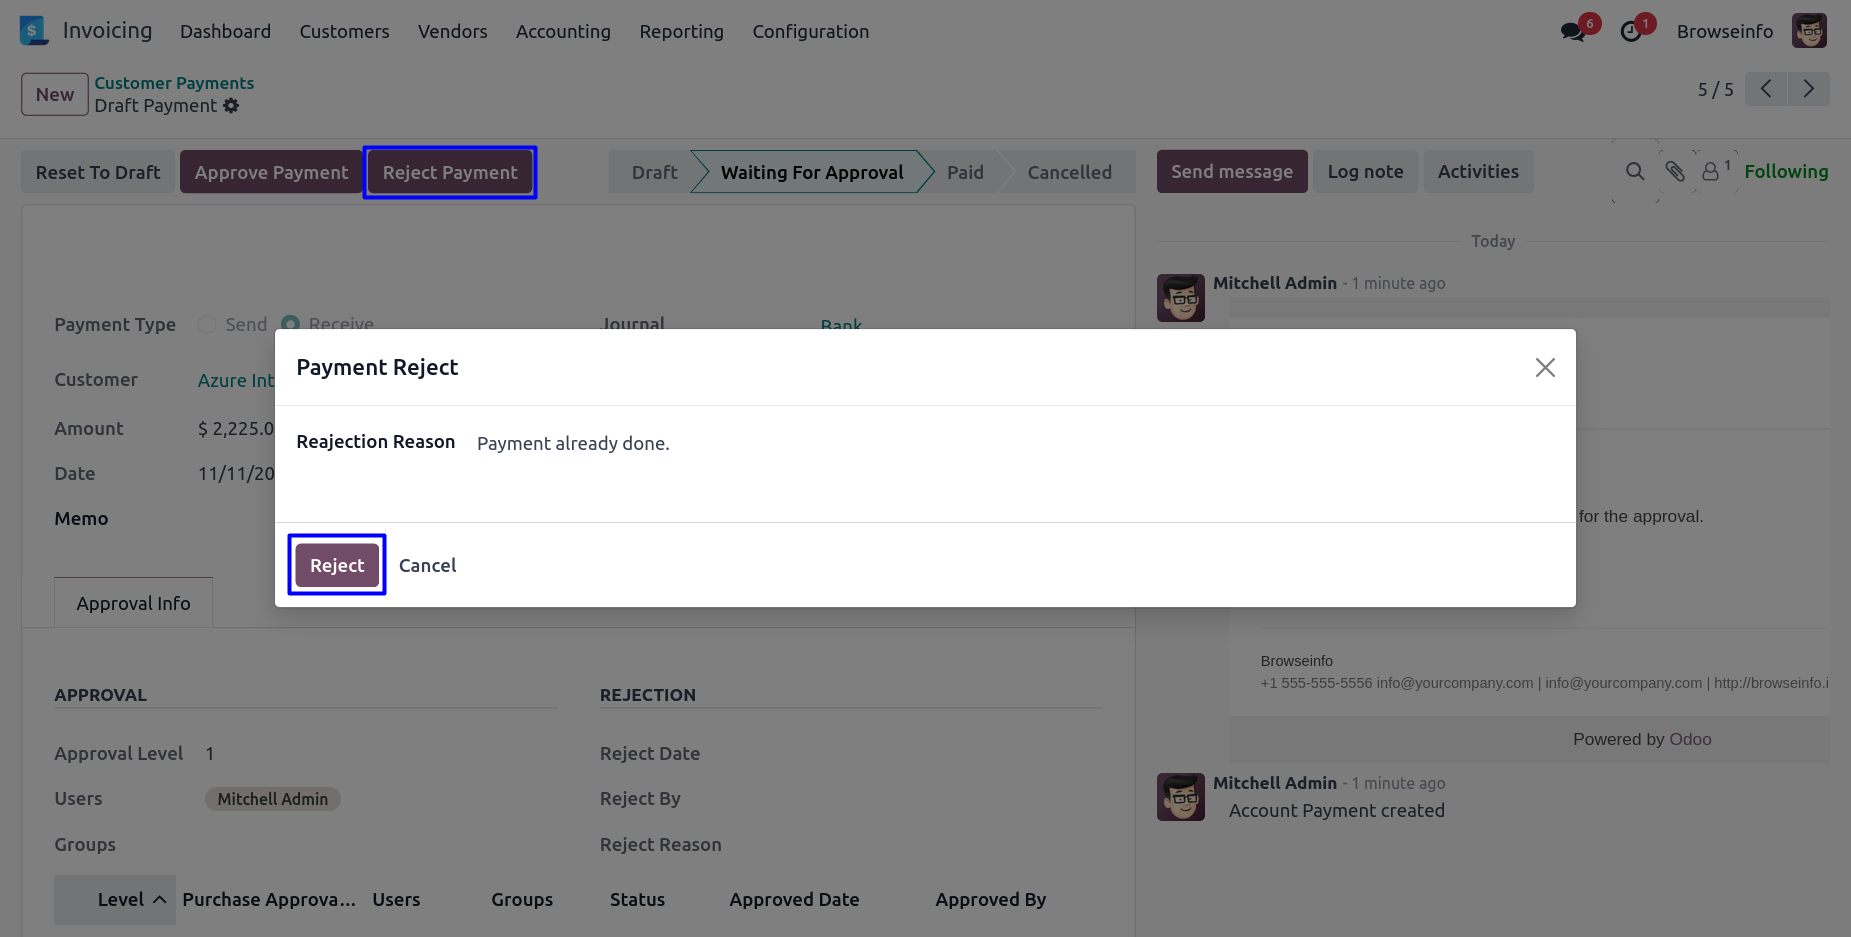This screenshot has height=937, width=1851.
Task: Click the user avatar in top bar
Action: 1809,31
